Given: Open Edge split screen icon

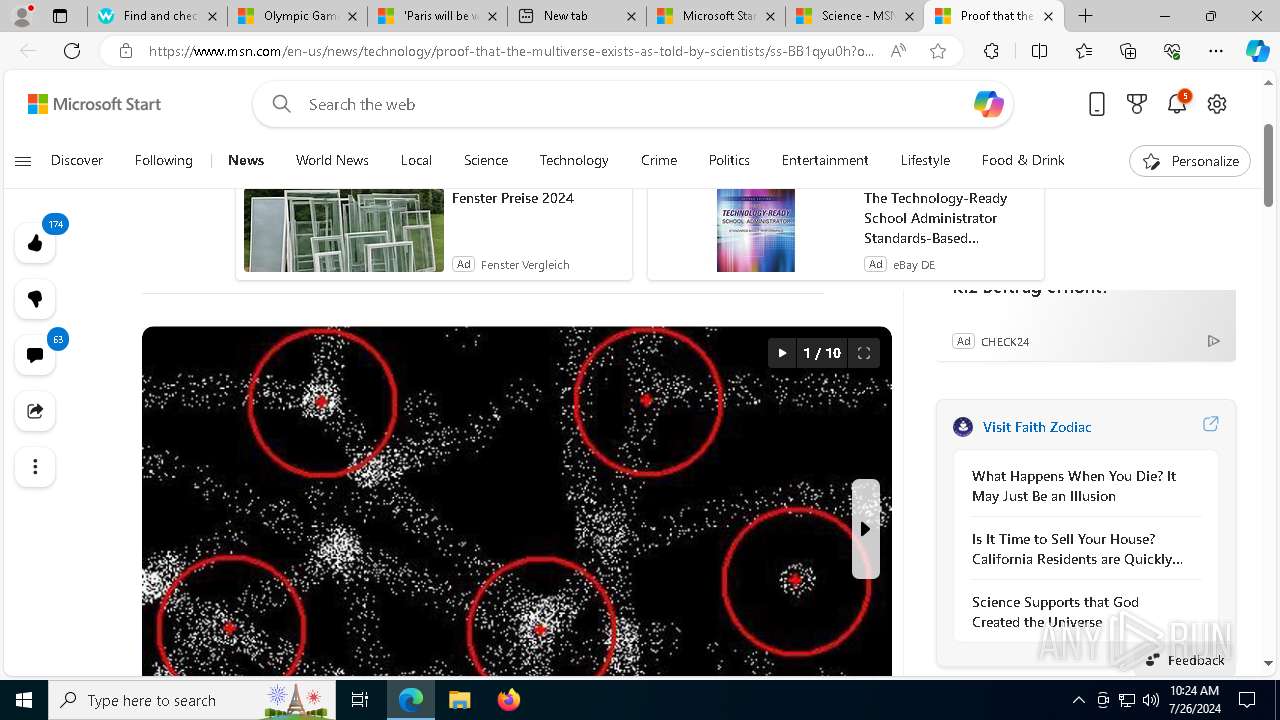Looking at the screenshot, I should coord(1040,51).
